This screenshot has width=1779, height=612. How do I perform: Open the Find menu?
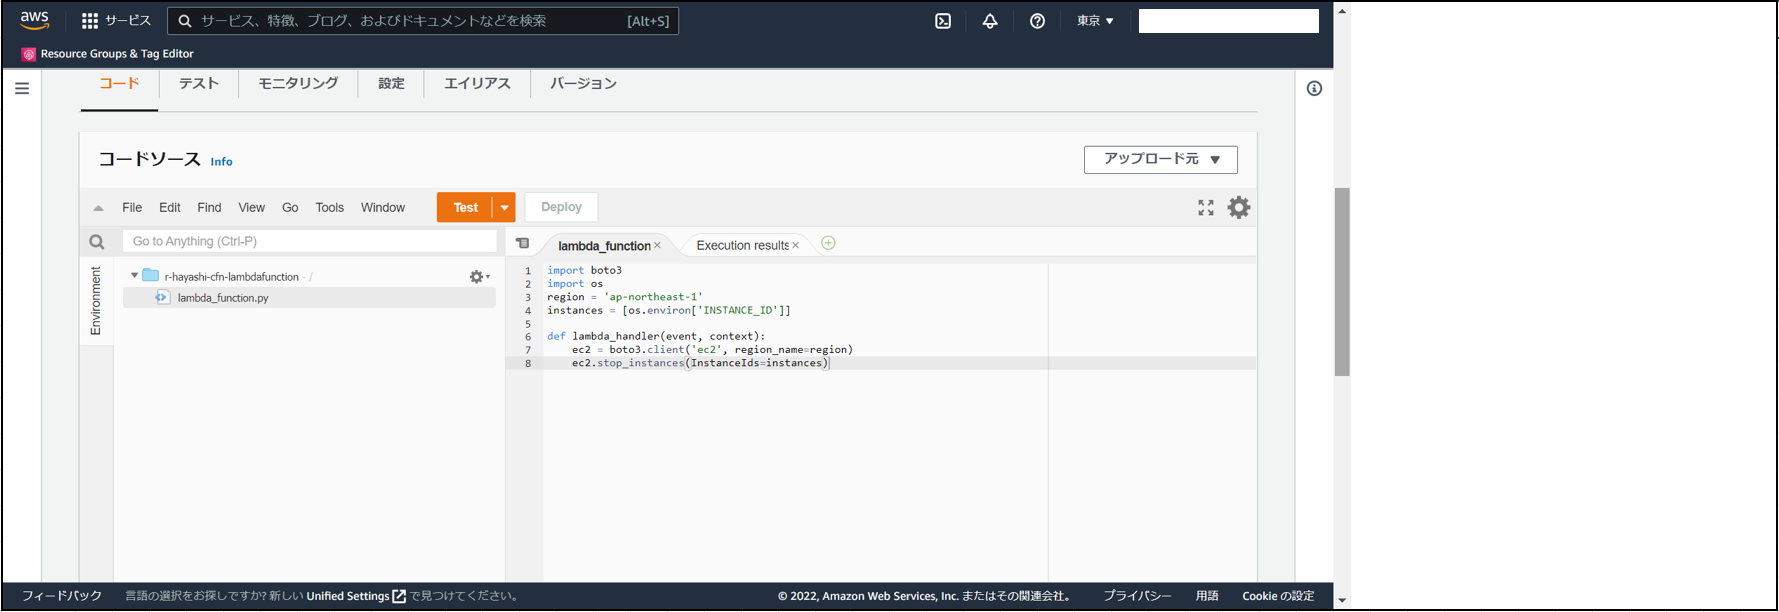(209, 207)
